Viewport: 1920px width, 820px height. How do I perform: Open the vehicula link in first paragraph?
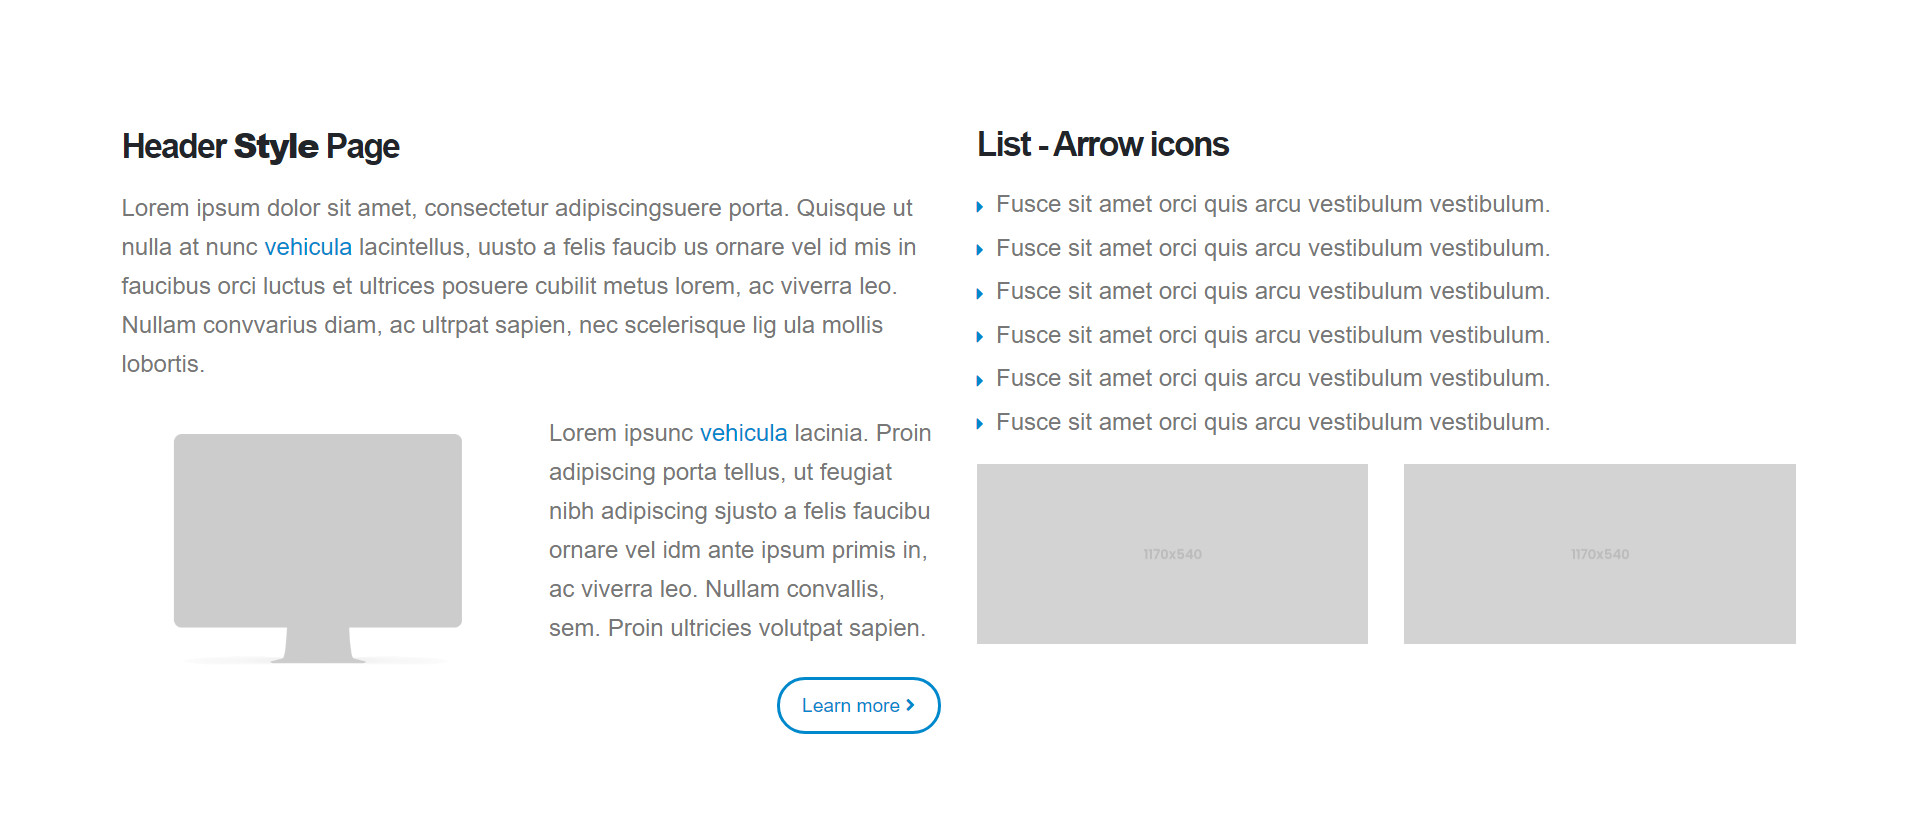[x=308, y=247]
